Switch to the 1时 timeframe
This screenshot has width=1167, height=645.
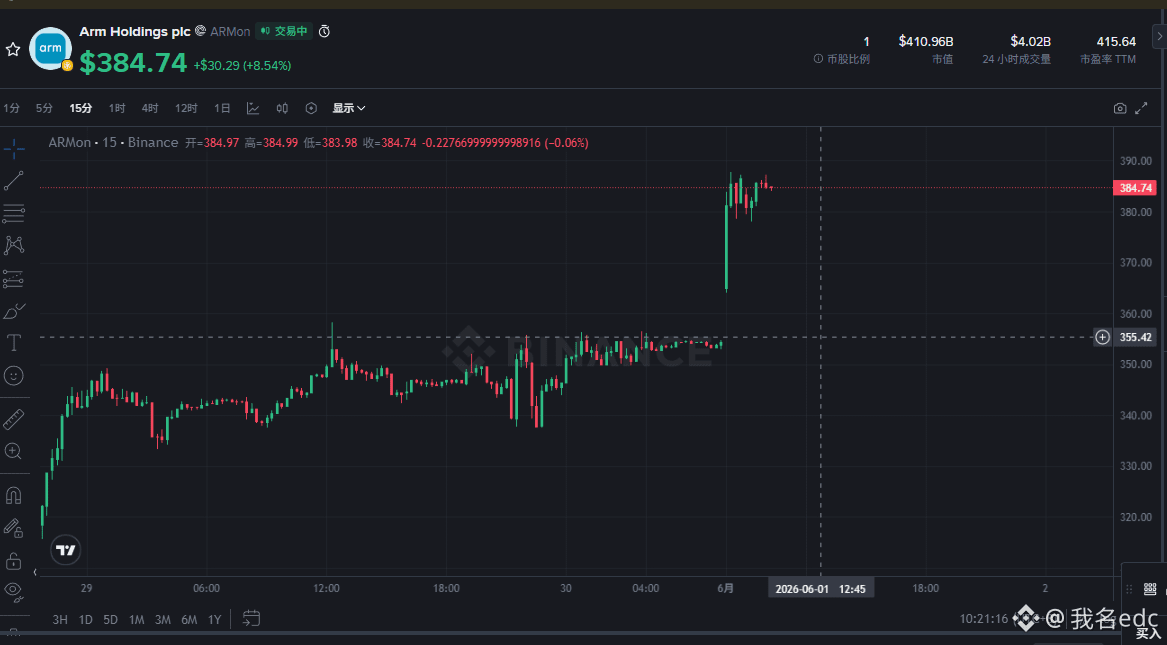coord(117,109)
